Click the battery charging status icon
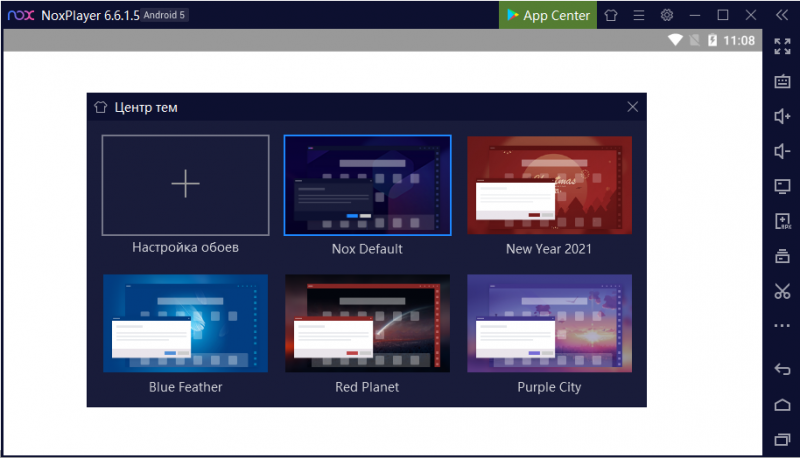Image resolution: width=800 pixels, height=458 pixels. click(712, 40)
